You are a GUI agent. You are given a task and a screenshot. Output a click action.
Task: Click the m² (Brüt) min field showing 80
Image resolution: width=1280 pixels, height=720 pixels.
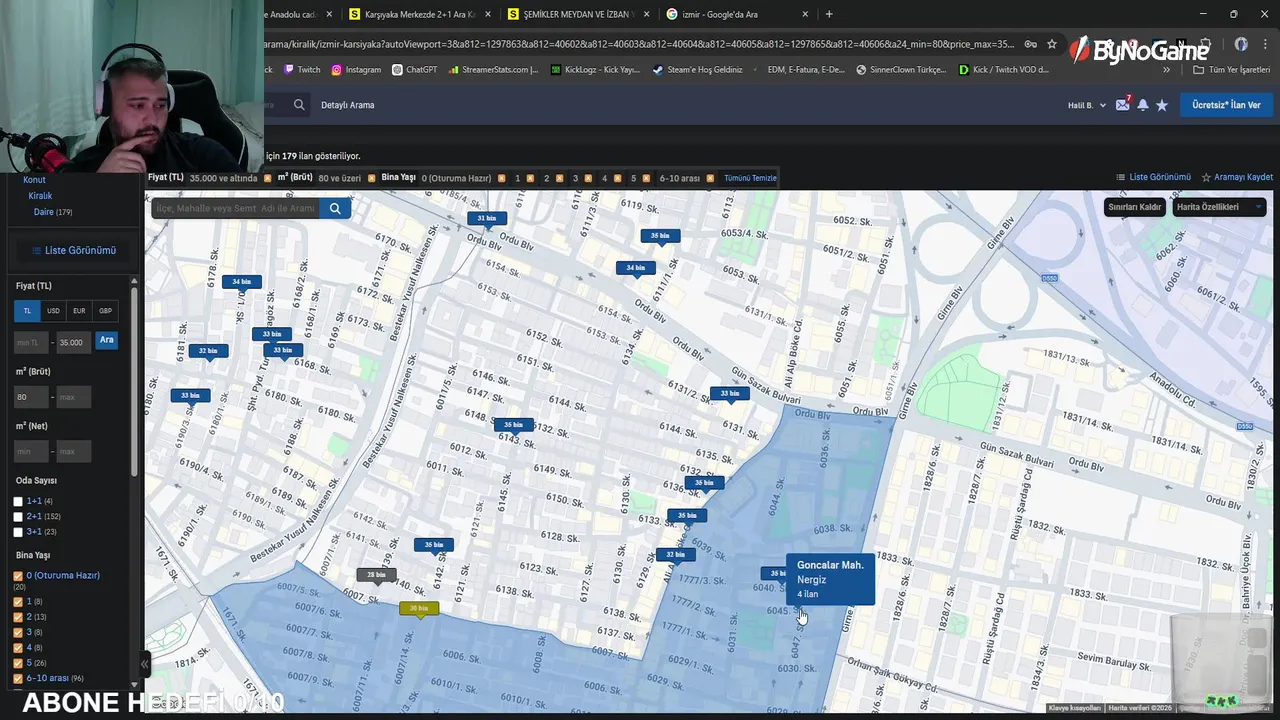point(31,397)
